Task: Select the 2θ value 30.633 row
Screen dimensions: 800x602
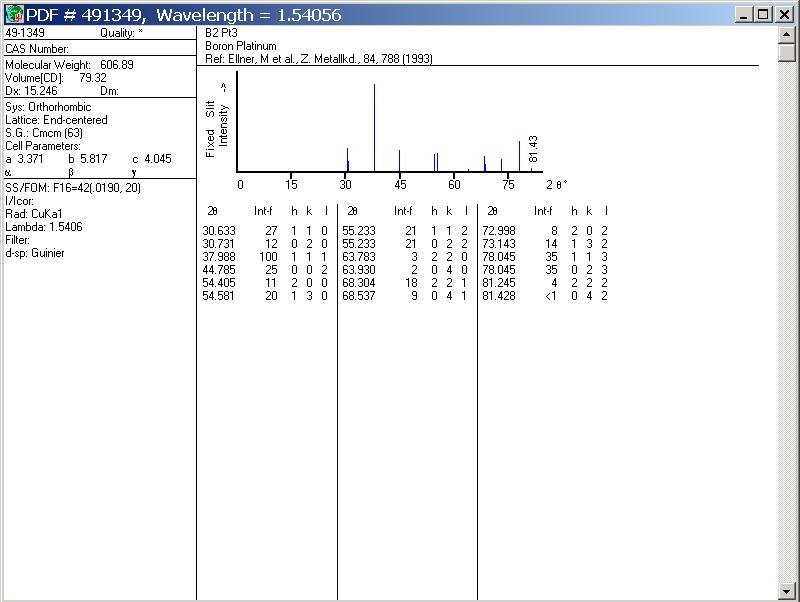Action: point(265,231)
